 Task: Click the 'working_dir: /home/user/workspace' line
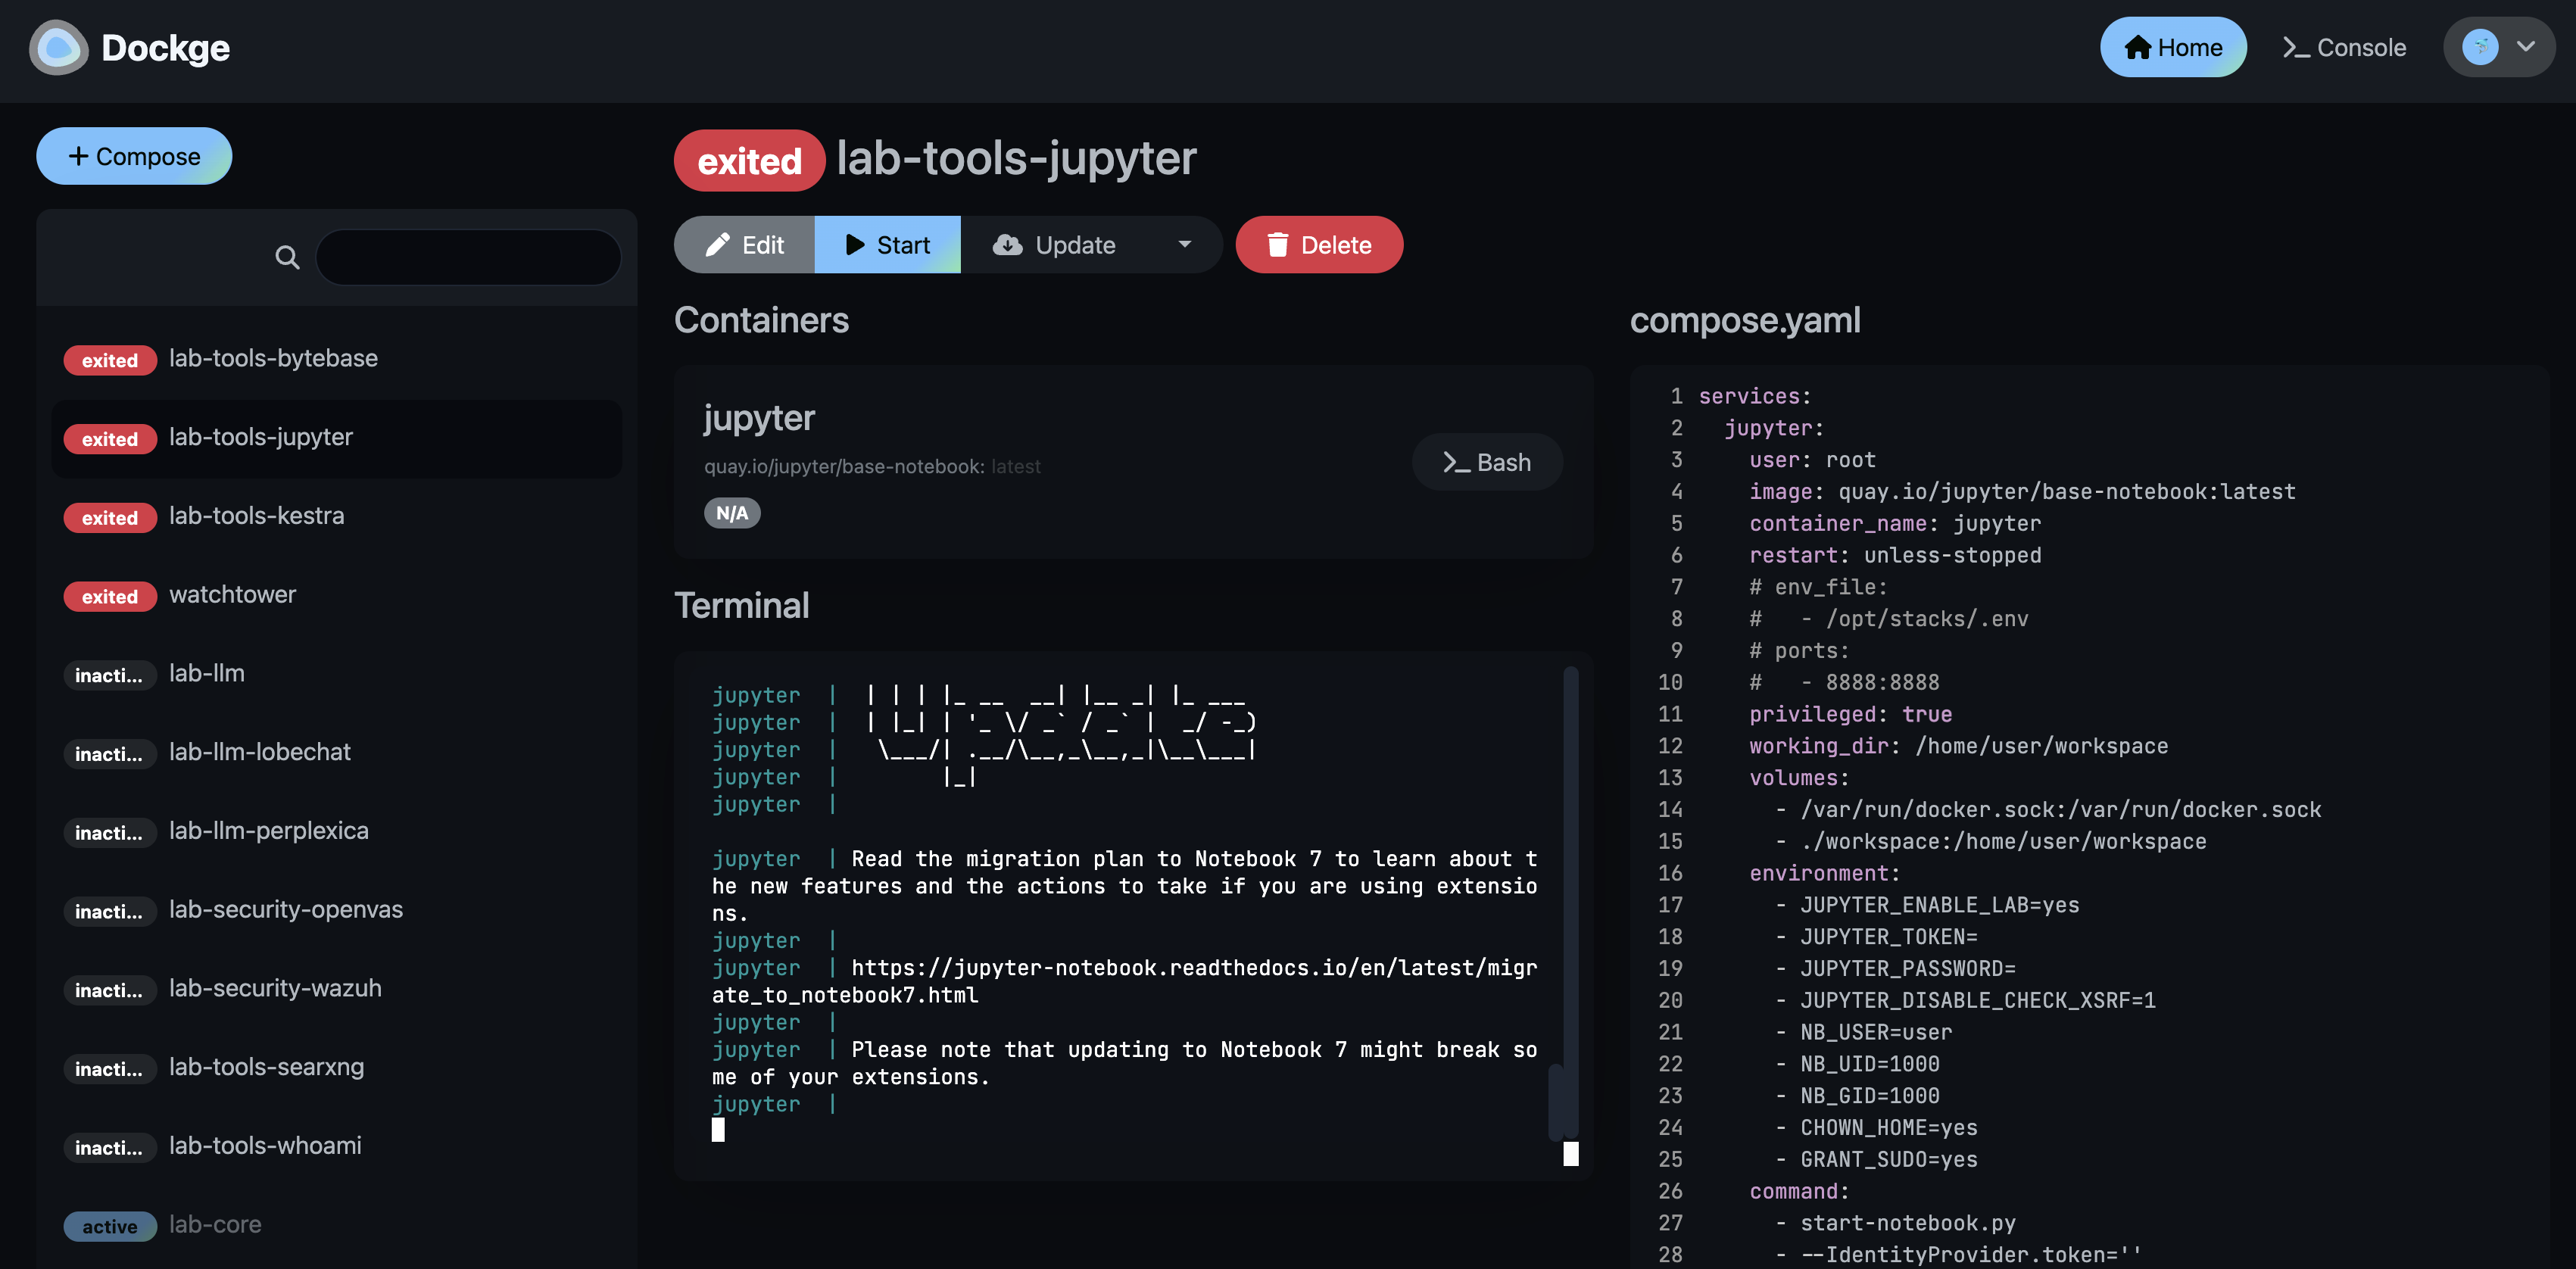click(1958, 746)
